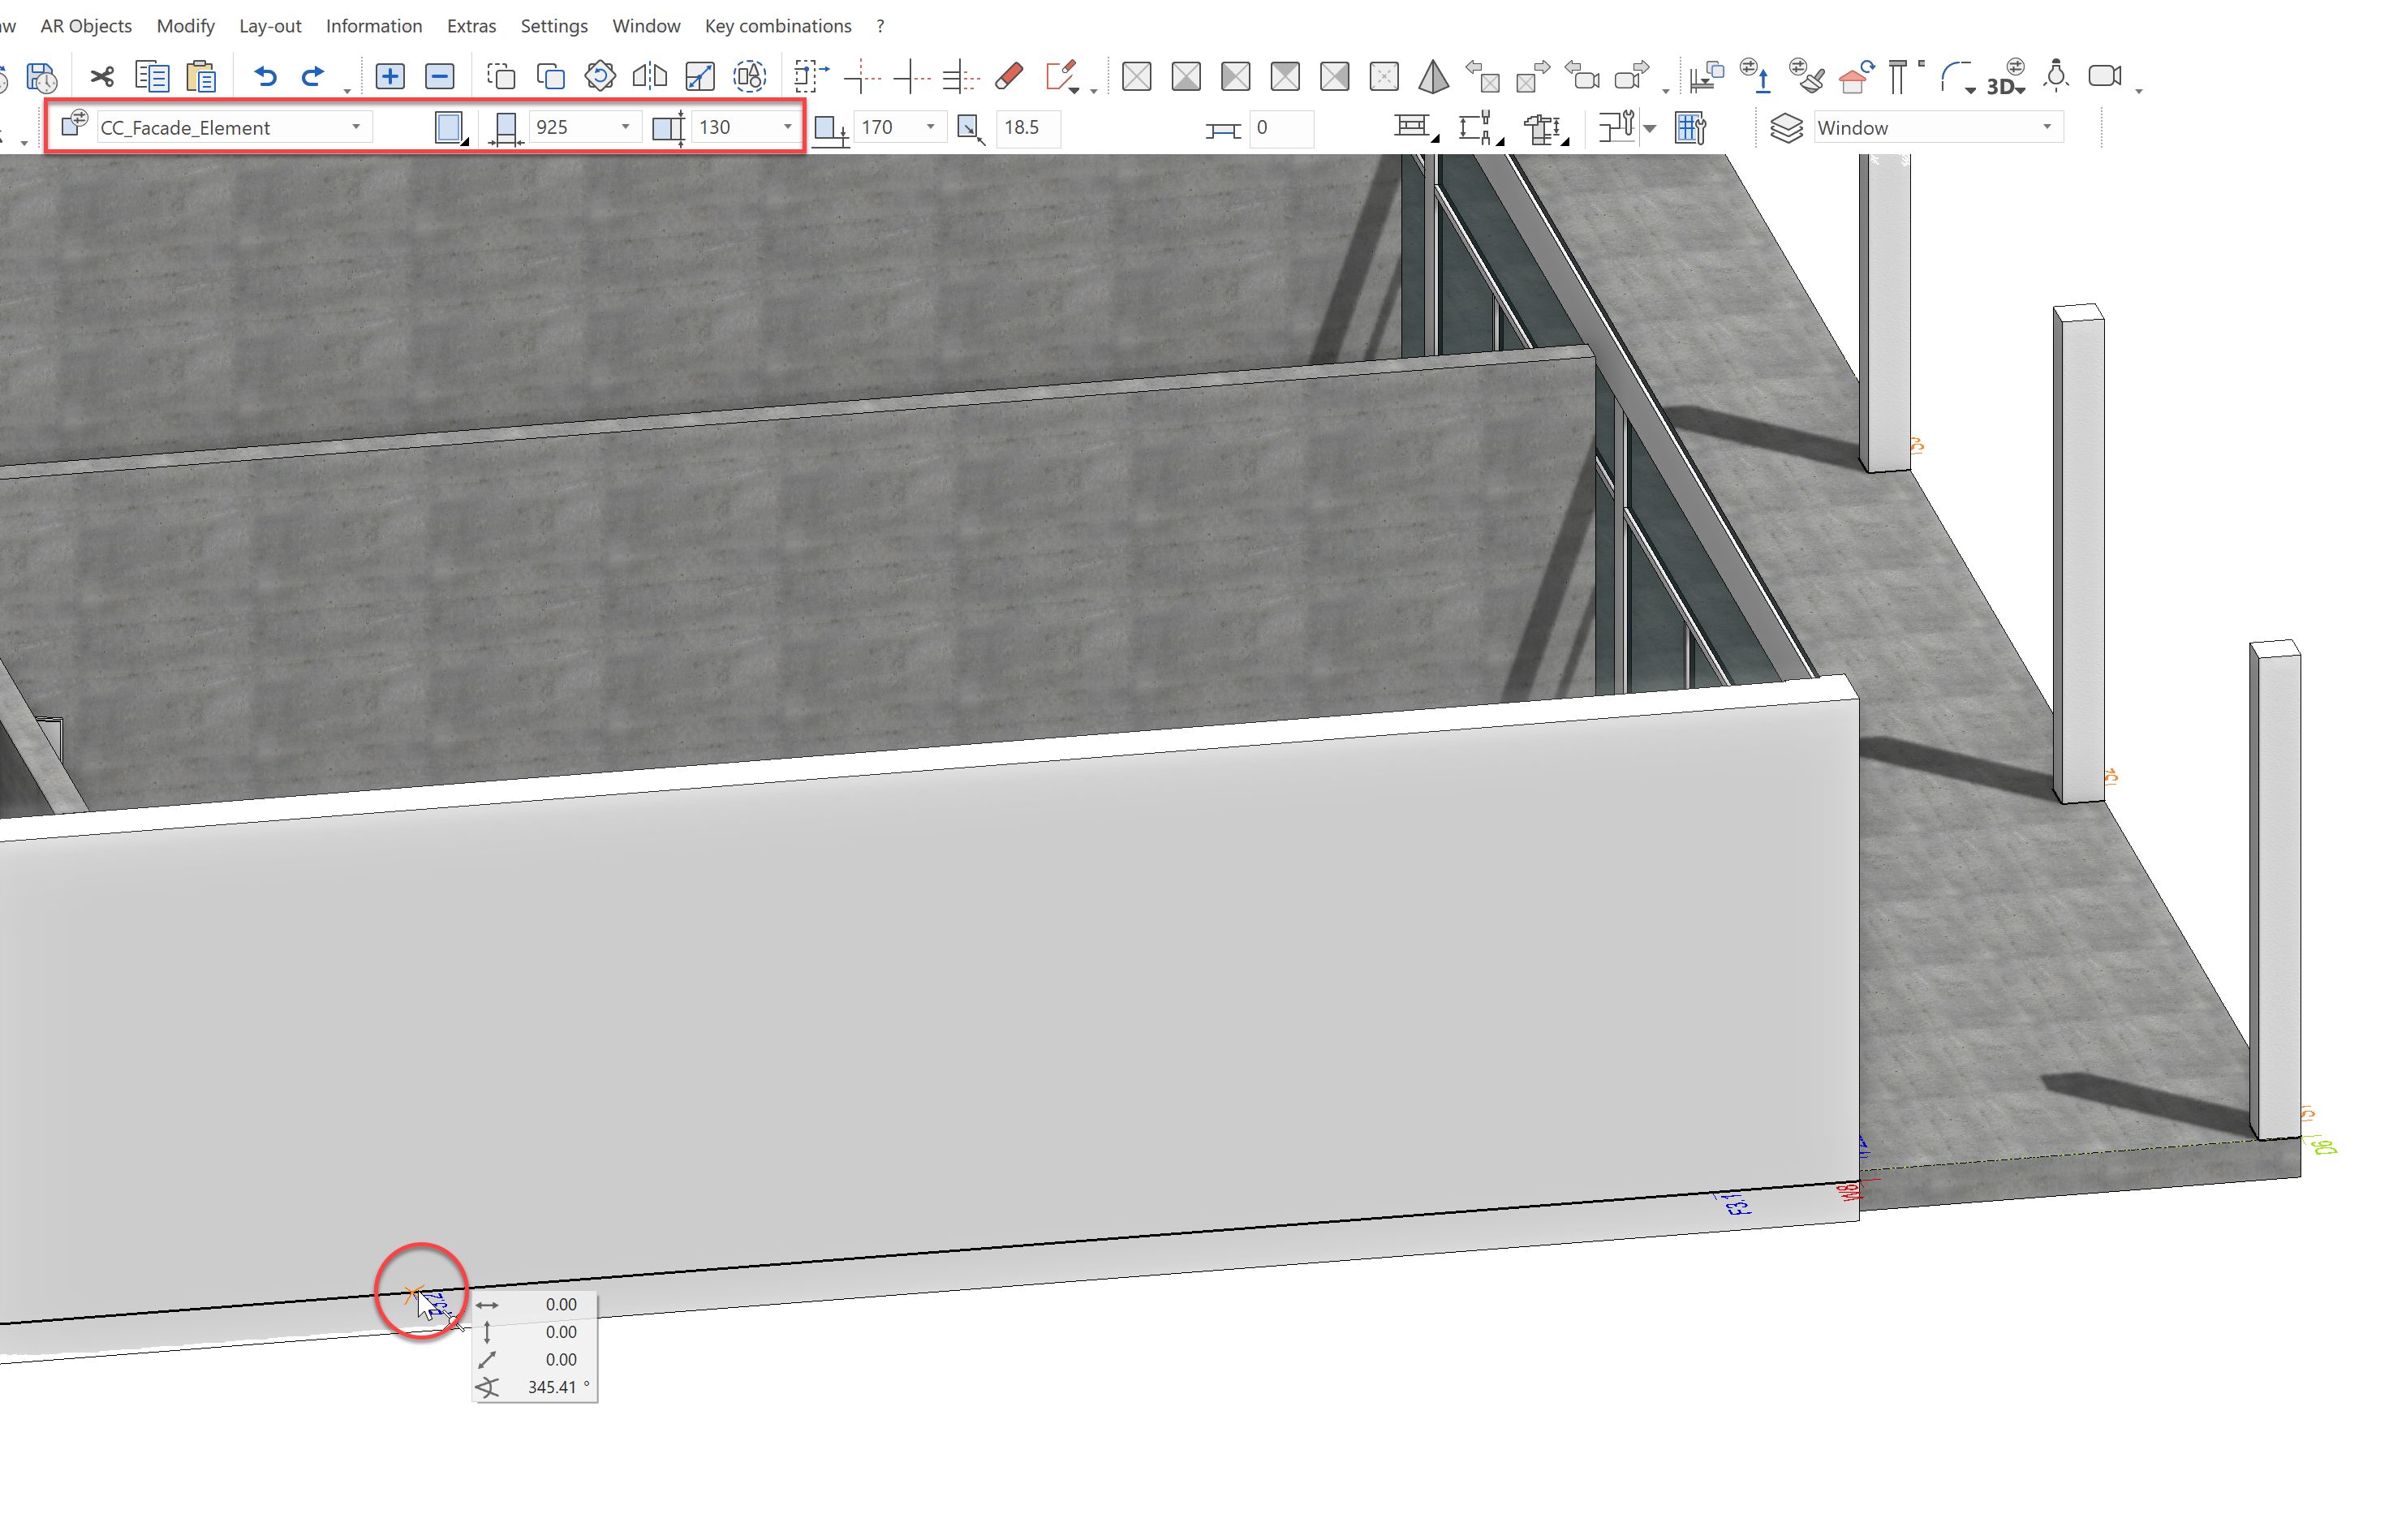The height and width of the screenshot is (1540, 2406).
Task: Click the Move selection dashed-square icon
Action: 500,76
